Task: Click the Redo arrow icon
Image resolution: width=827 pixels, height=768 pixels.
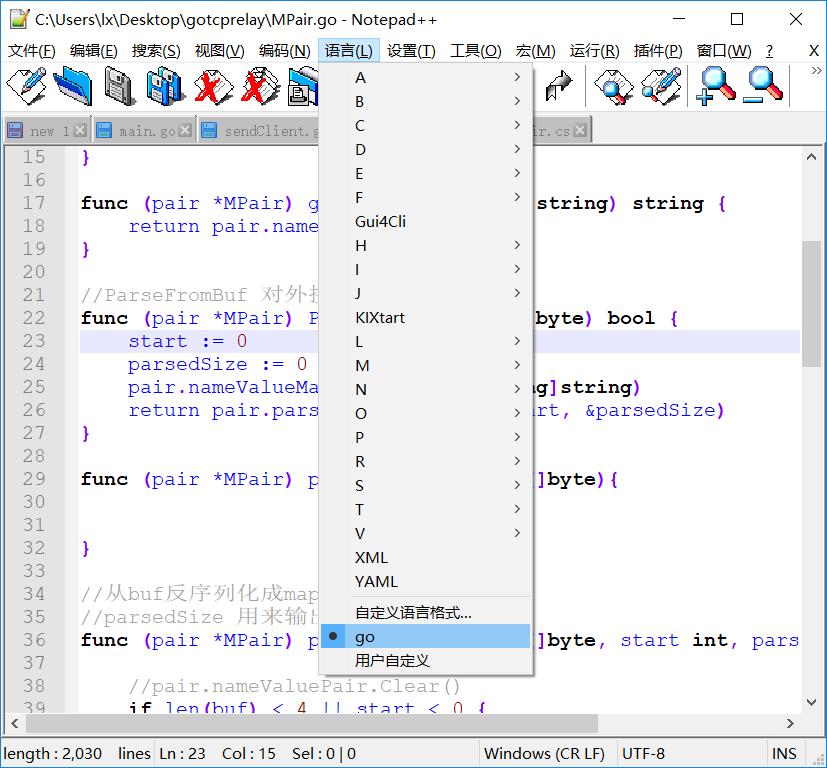Action: click(x=559, y=86)
